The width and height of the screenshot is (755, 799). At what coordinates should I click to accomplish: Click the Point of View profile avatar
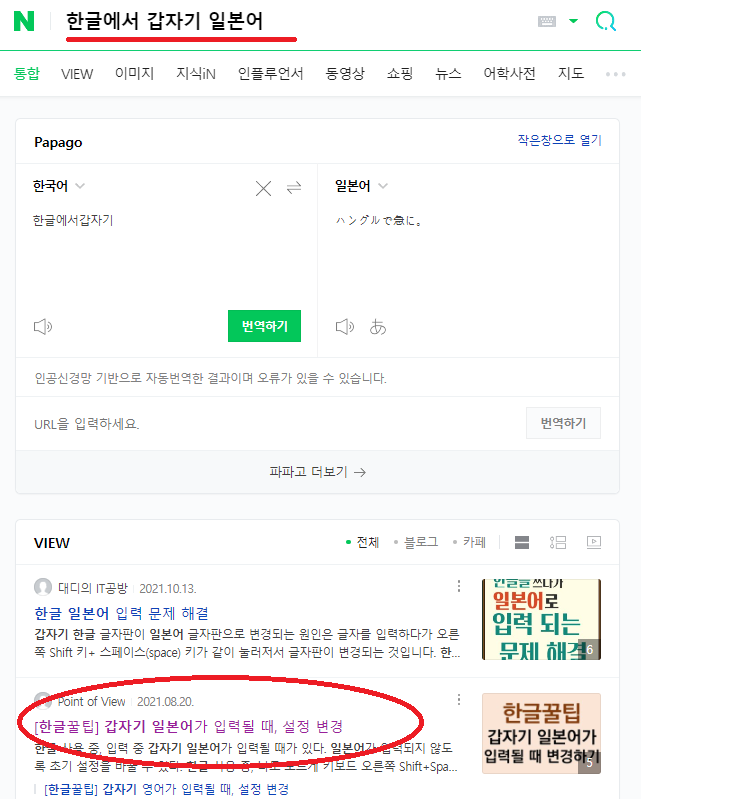coord(43,701)
